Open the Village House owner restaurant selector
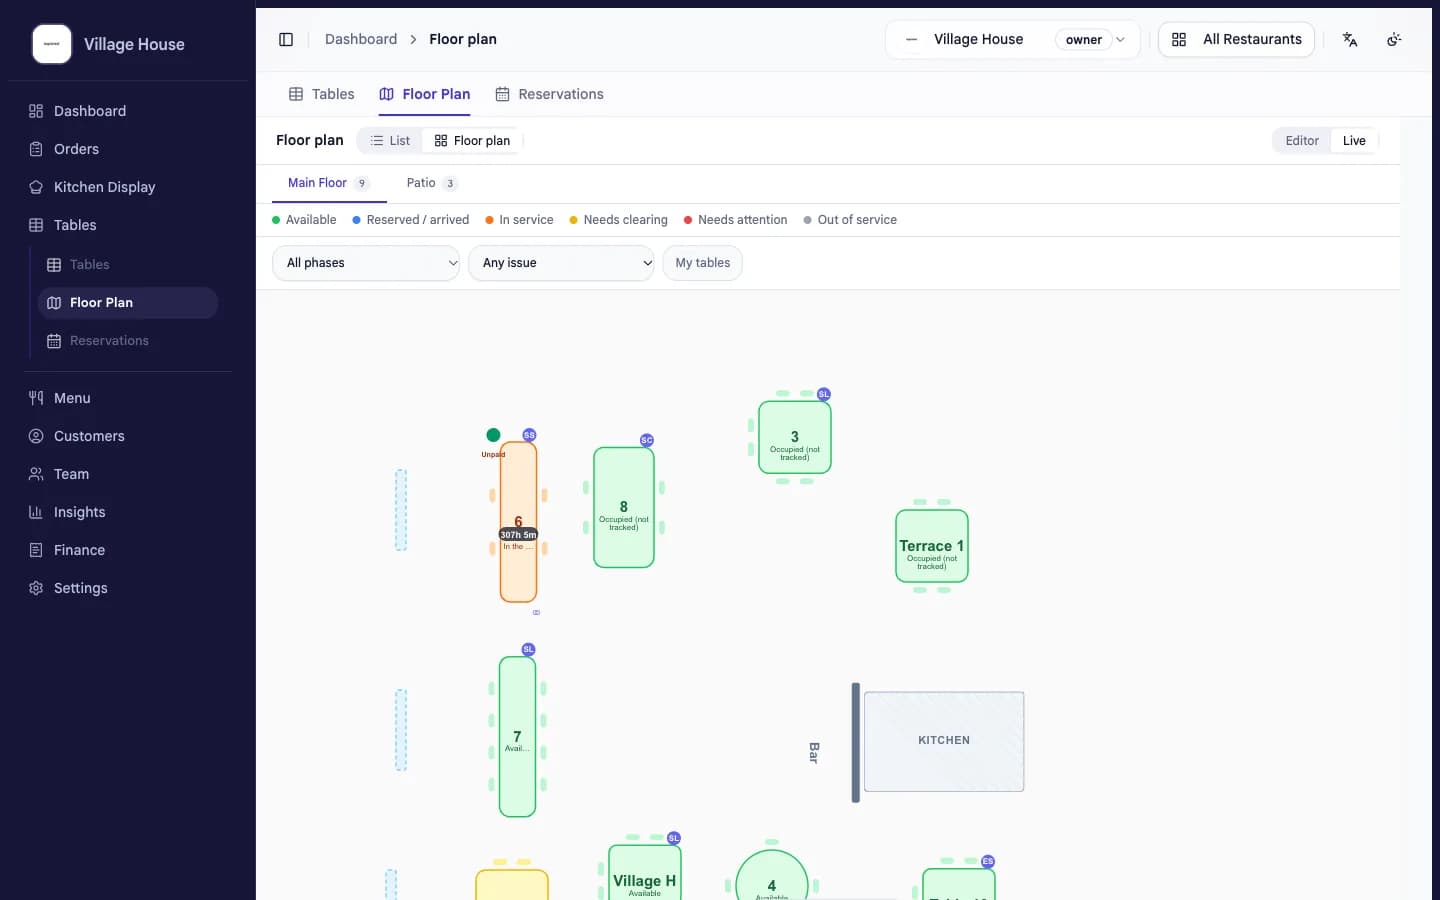This screenshot has width=1440, height=900. tap(1012, 40)
